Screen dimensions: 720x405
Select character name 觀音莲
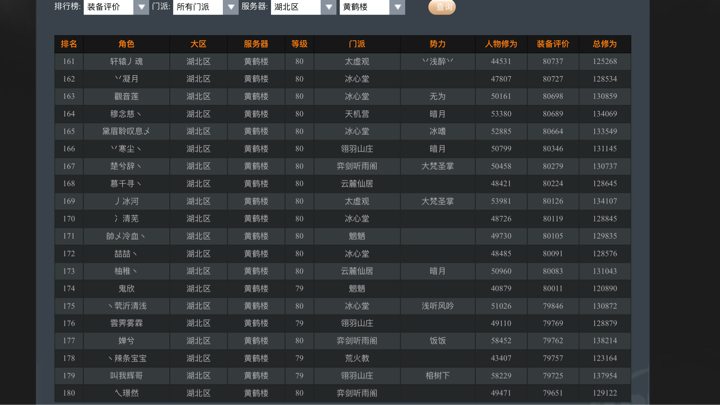pyautogui.click(x=126, y=96)
